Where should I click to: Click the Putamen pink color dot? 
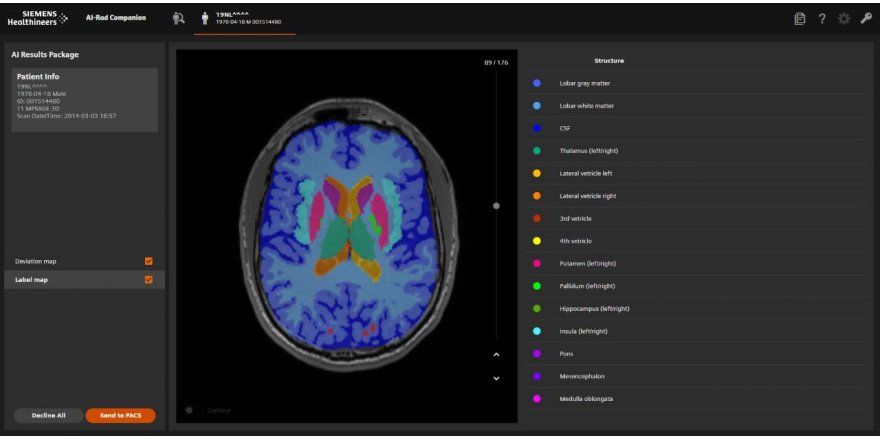(x=537, y=263)
